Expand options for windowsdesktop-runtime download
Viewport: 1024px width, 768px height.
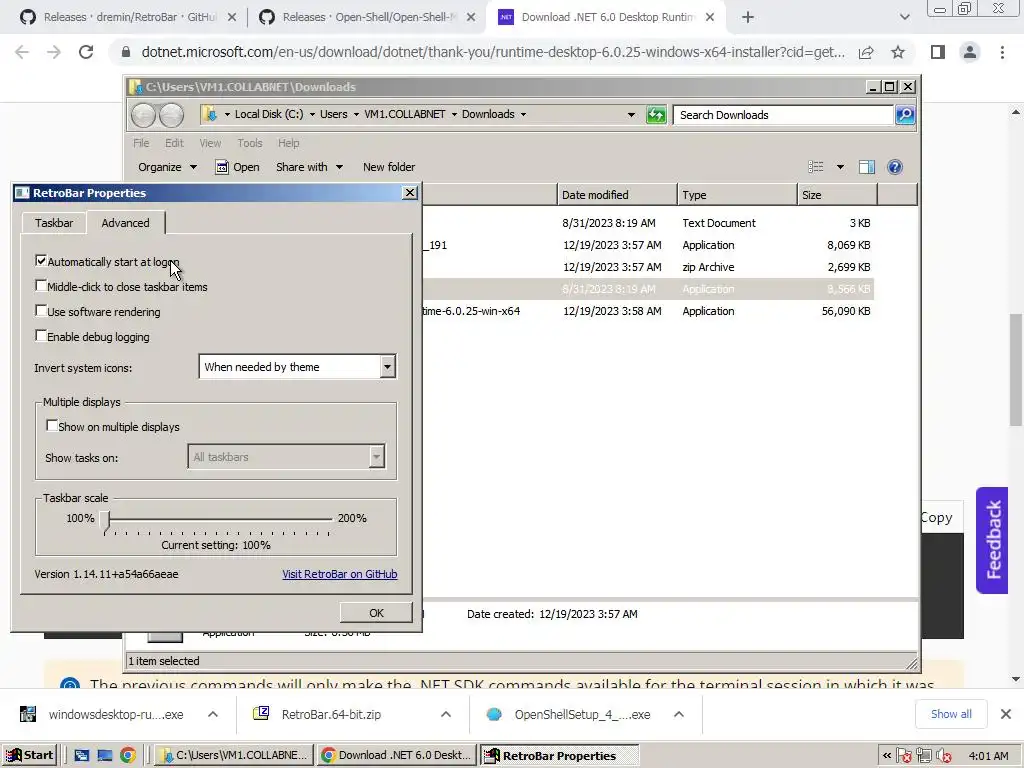coord(213,714)
